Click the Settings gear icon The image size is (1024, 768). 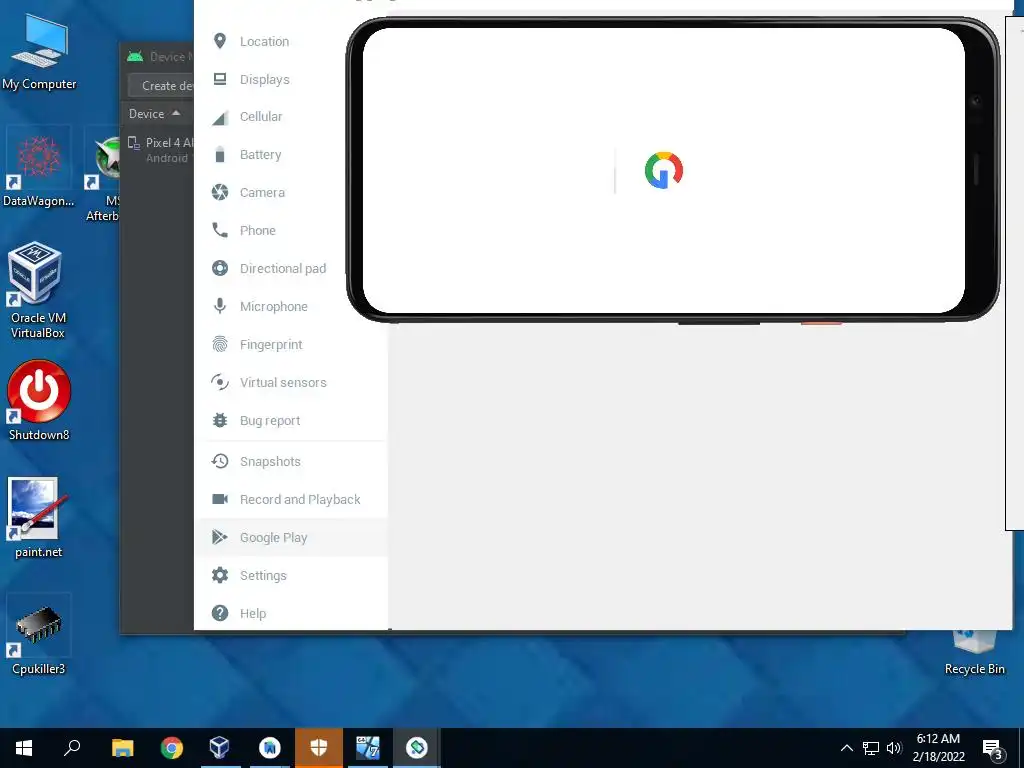[220, 575]
